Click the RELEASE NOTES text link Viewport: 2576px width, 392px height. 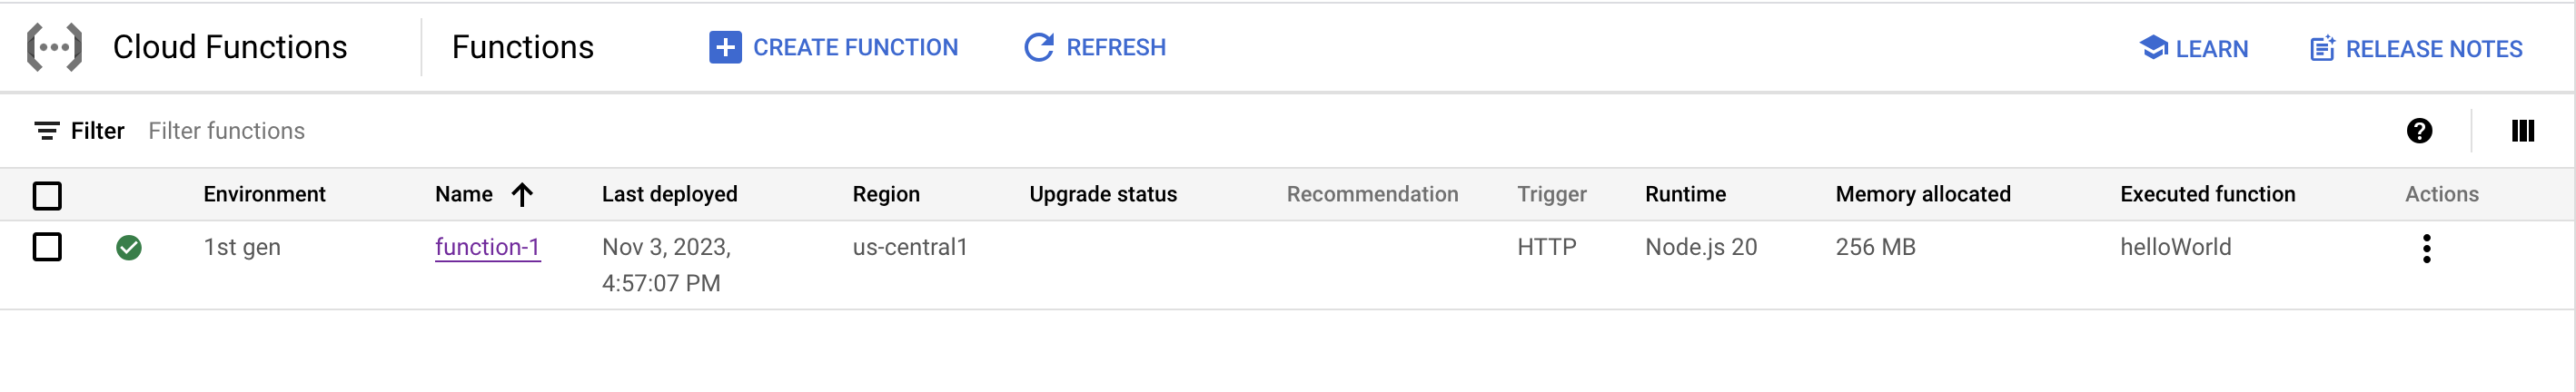(x=2433, y=49)
